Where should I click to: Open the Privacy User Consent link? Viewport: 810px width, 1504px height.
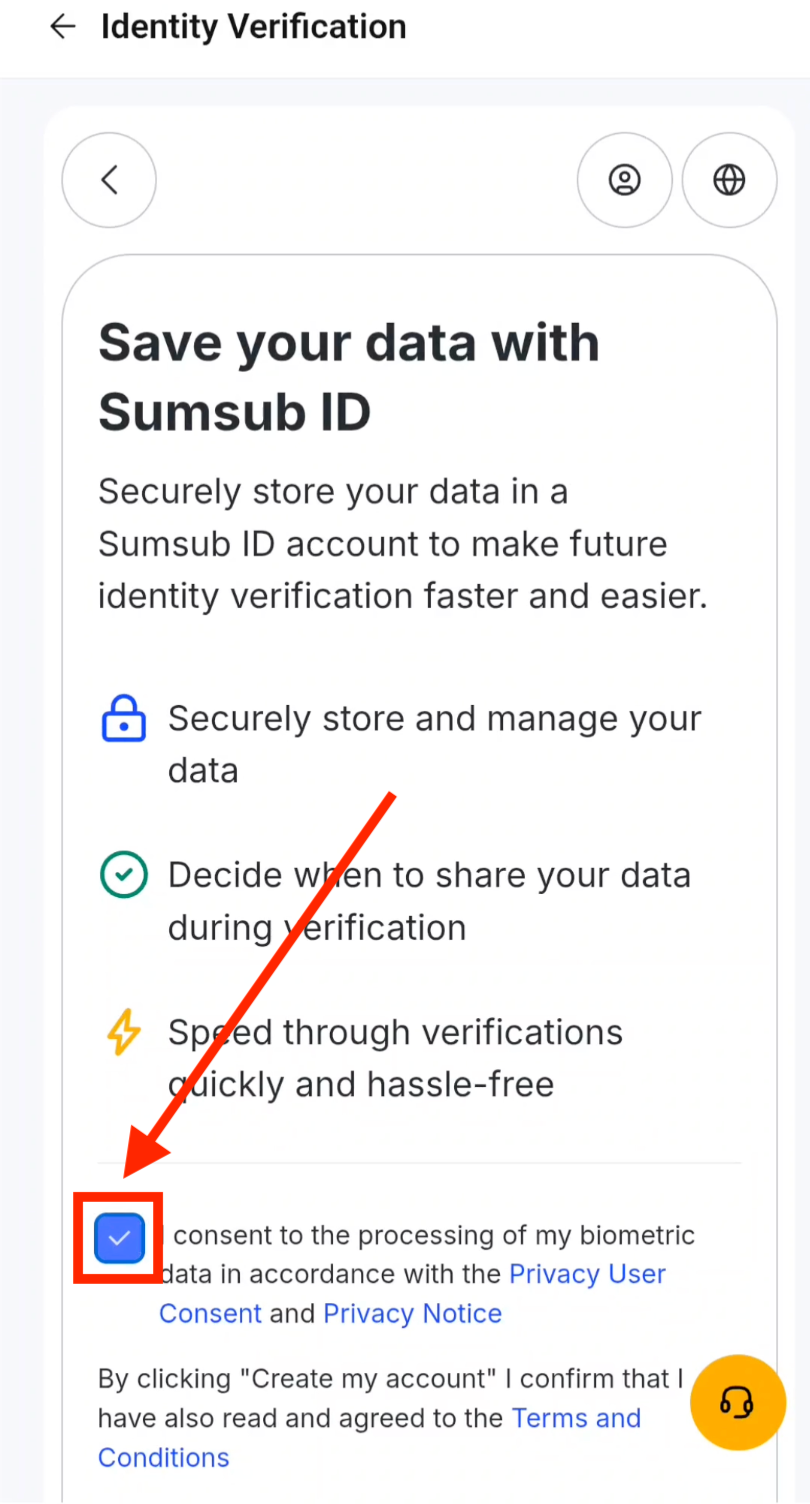(x=587, y=1274)
